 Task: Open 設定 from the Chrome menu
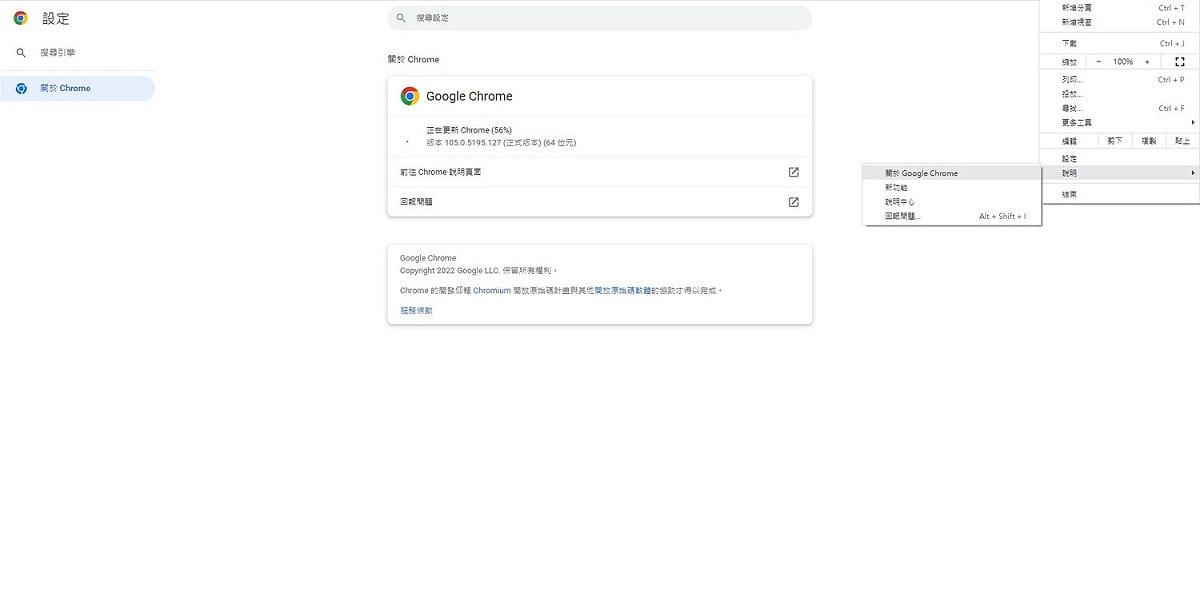(x=1119, y=159)
